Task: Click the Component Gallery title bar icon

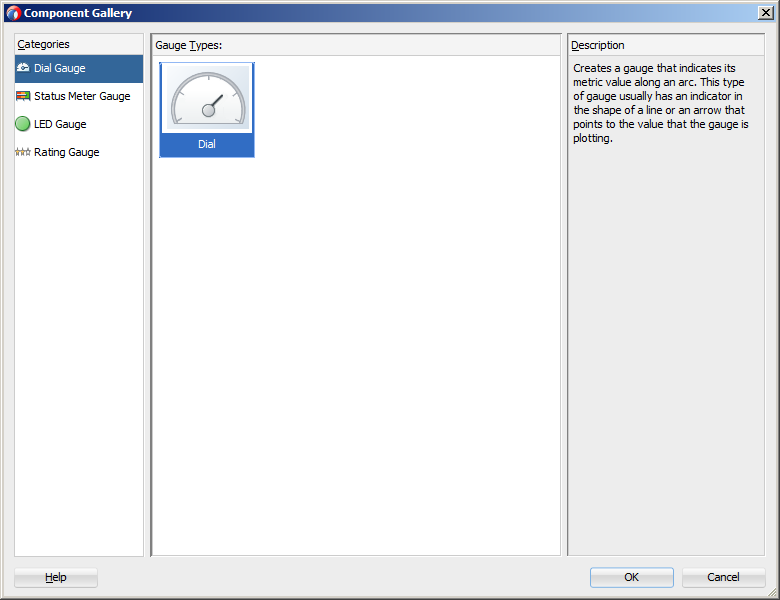Action: point(13,13)
